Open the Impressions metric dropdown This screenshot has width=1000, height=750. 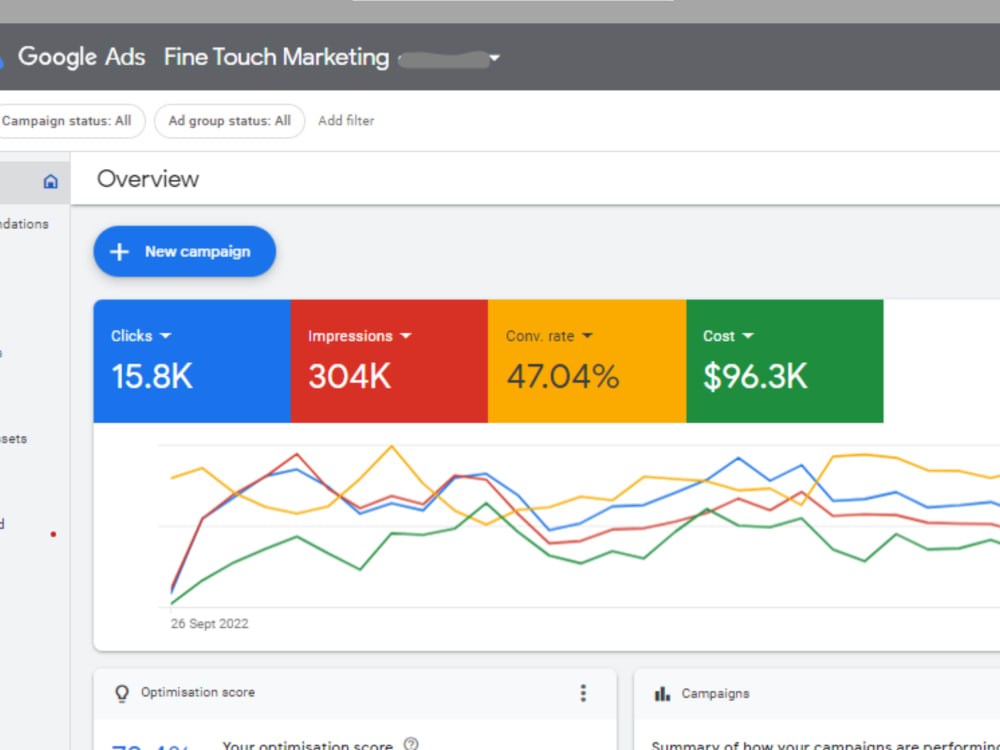[406, 335]
